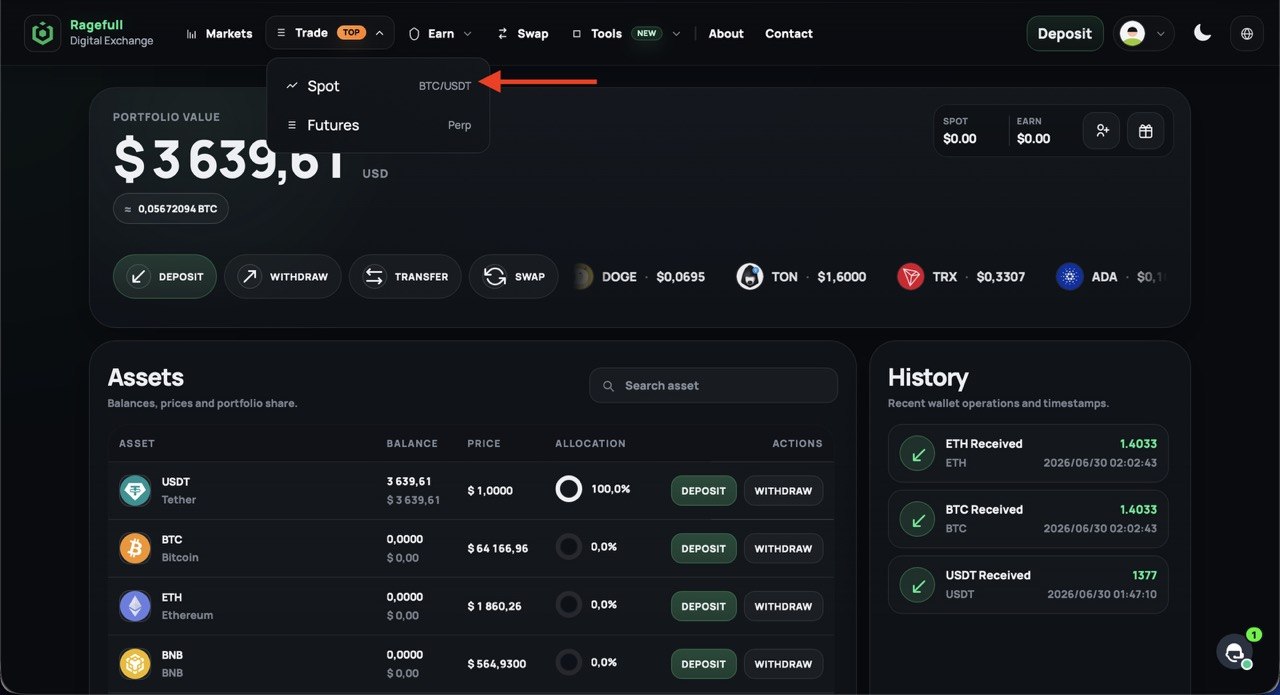Screen dimensions: 1280x695
Task: Deposit into BNB row
Action: point(704,664)
